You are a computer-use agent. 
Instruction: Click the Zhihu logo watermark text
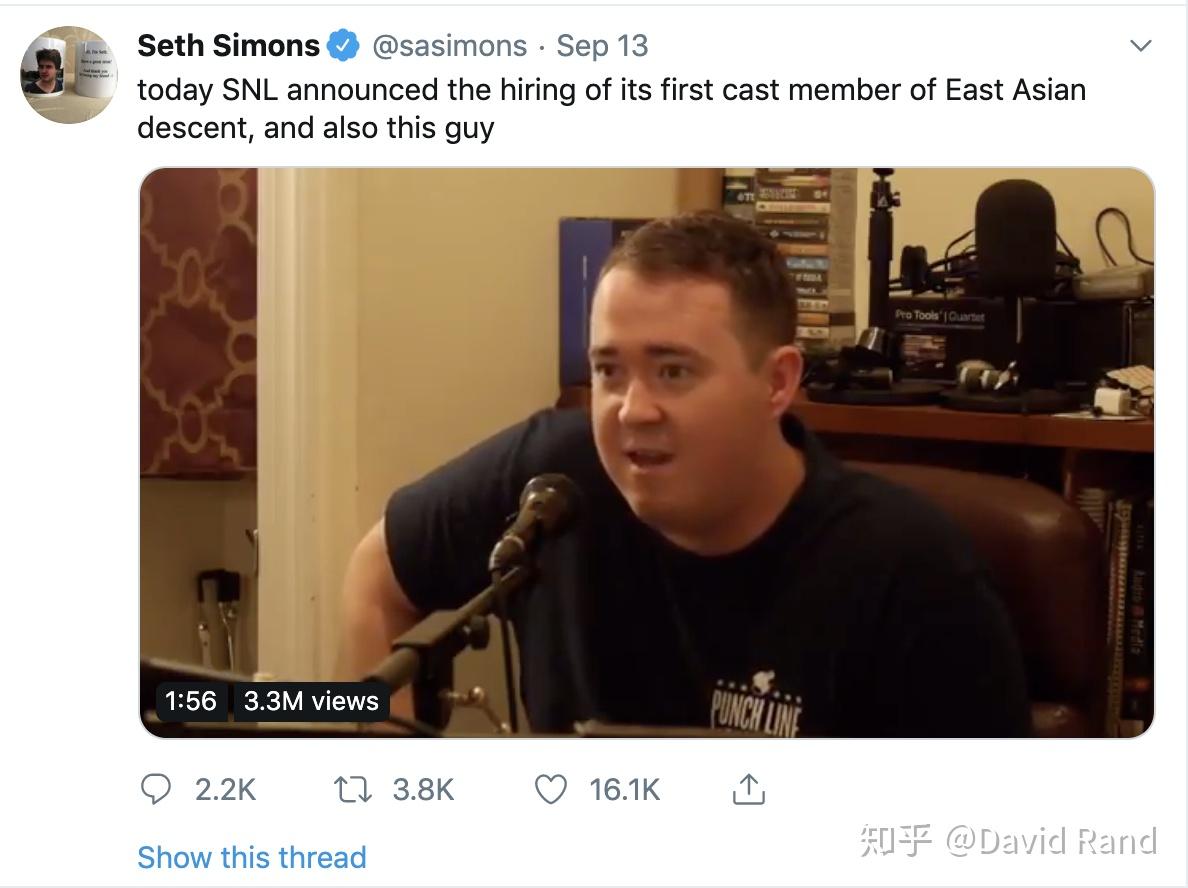pyautogui.click(x=896, y=841)
